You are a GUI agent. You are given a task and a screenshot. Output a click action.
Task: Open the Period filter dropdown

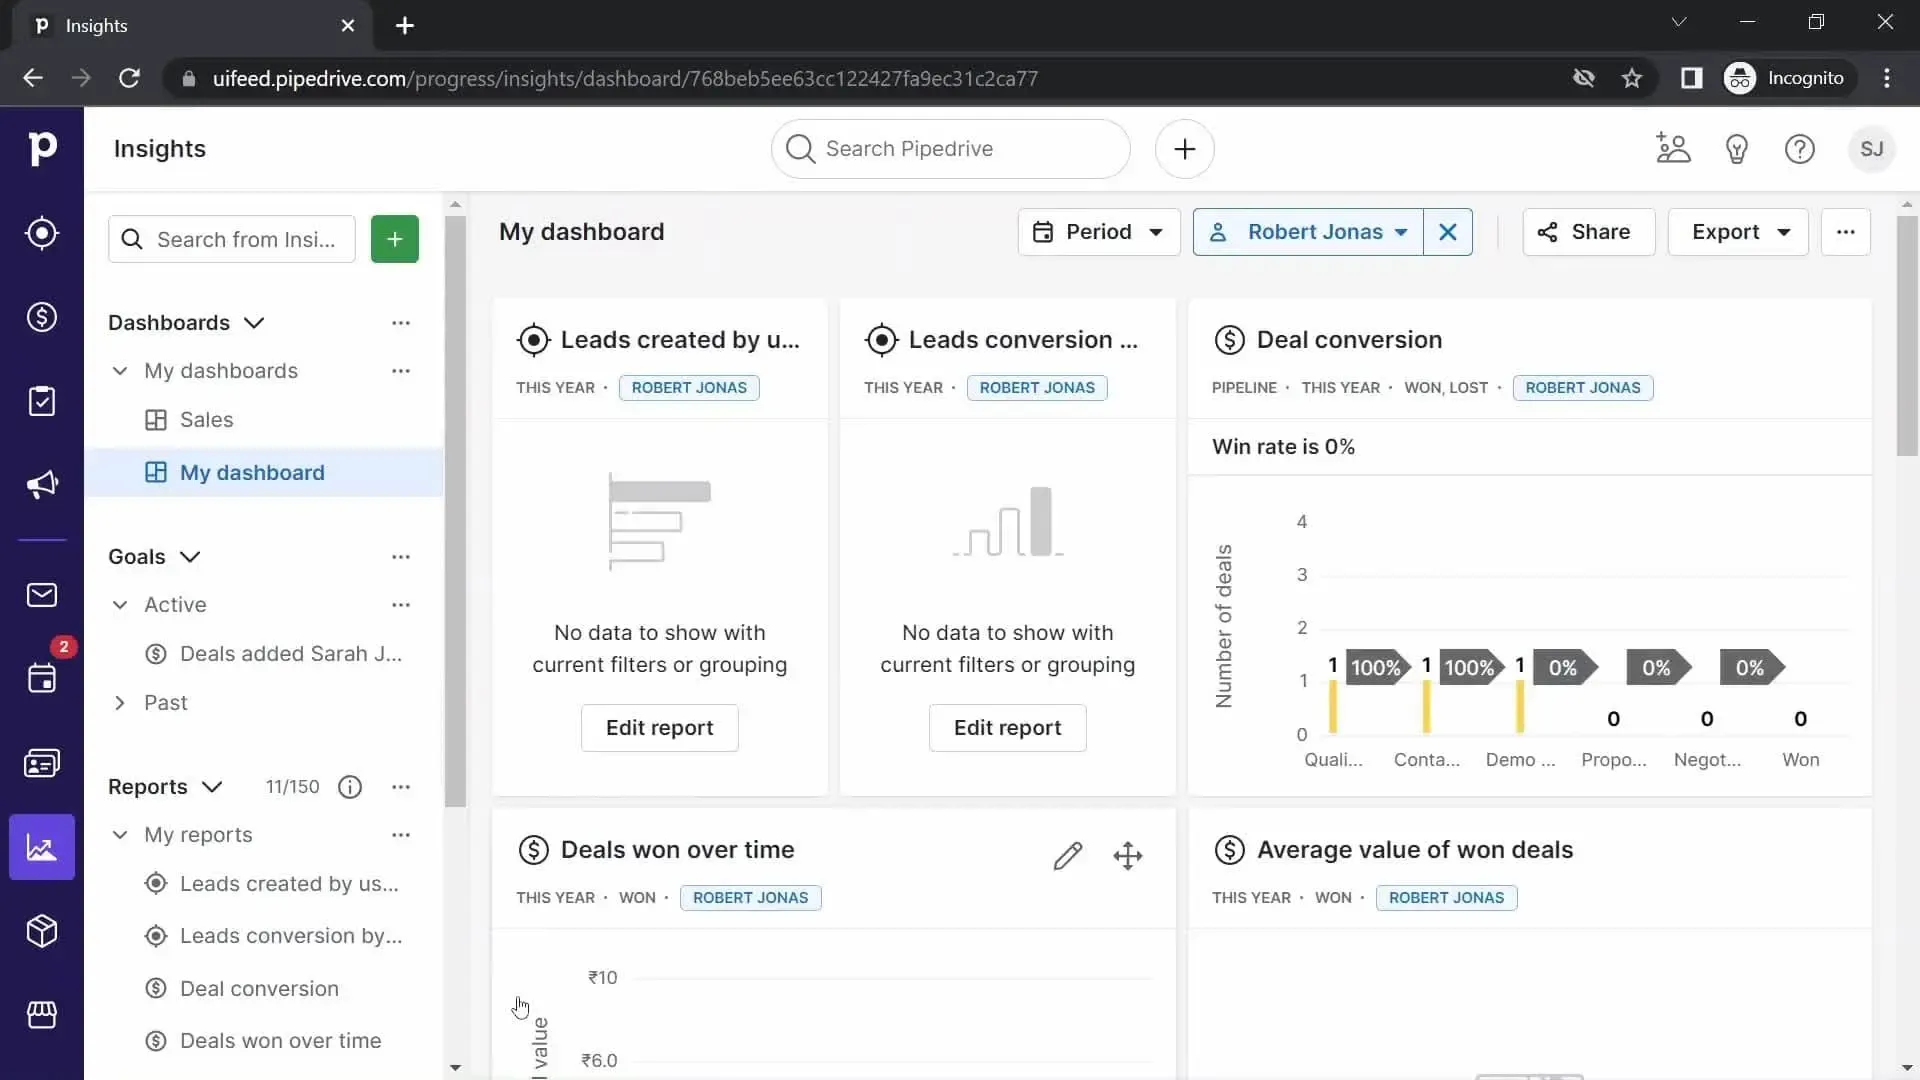pos(1098,232)
